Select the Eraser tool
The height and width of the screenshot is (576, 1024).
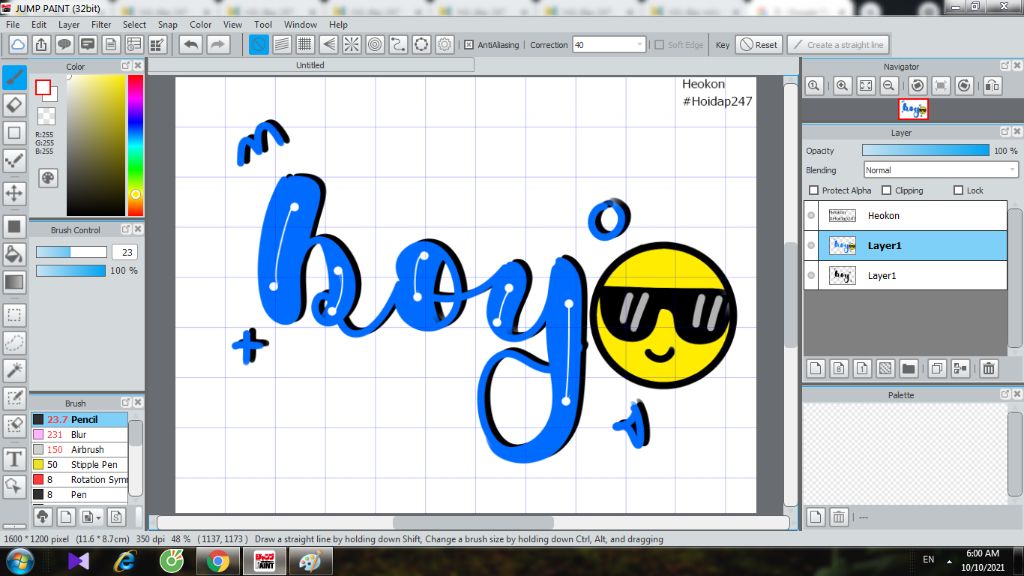tap(14, 105)
